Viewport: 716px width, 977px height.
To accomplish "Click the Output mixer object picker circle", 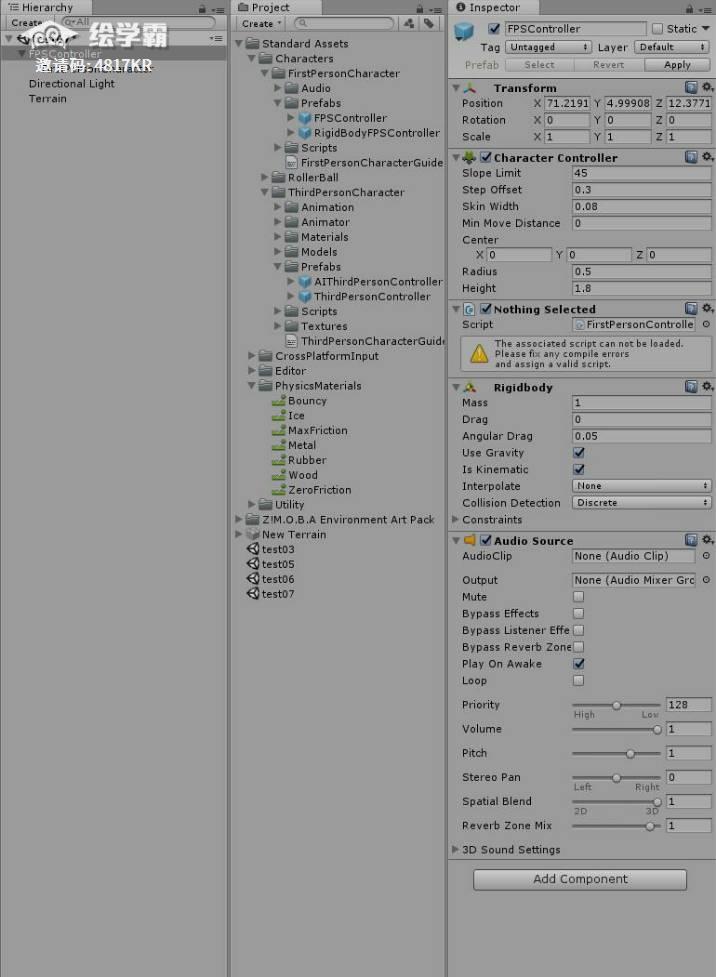I will pos(706,580).
